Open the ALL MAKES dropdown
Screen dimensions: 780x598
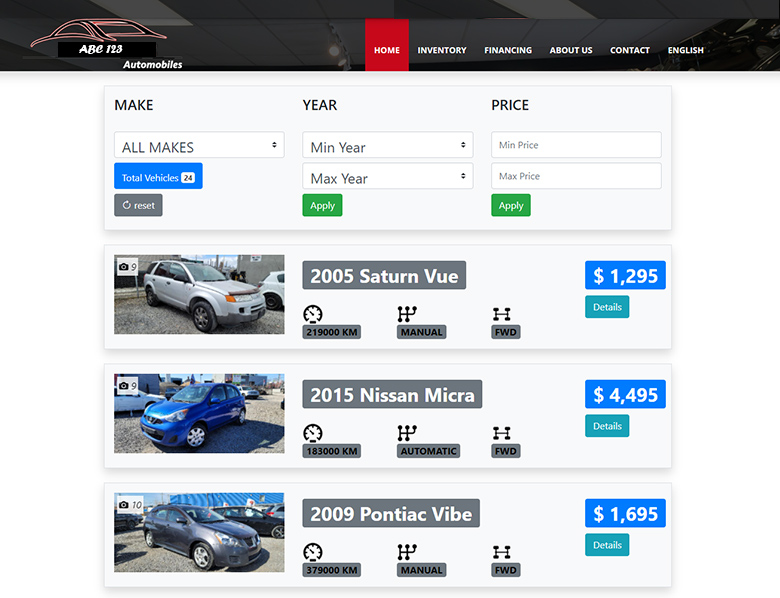point(199,145)
